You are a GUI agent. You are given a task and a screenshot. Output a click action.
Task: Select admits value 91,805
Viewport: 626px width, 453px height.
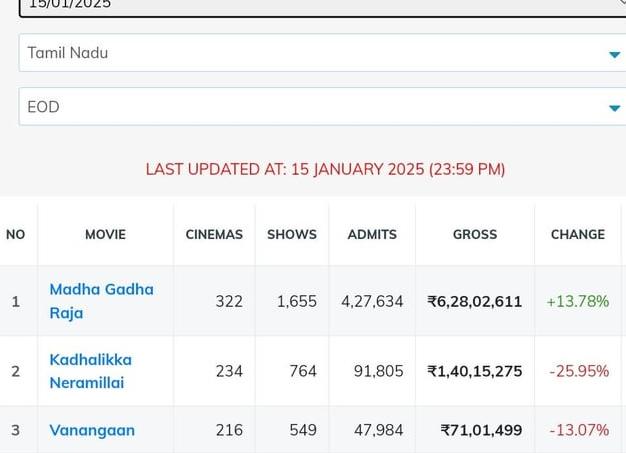378,371
